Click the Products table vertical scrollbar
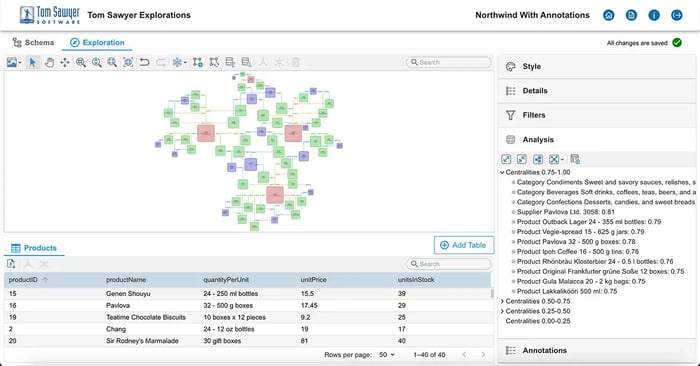The width and height of the screenshot is (700, 366). click(x=492, y=293)
